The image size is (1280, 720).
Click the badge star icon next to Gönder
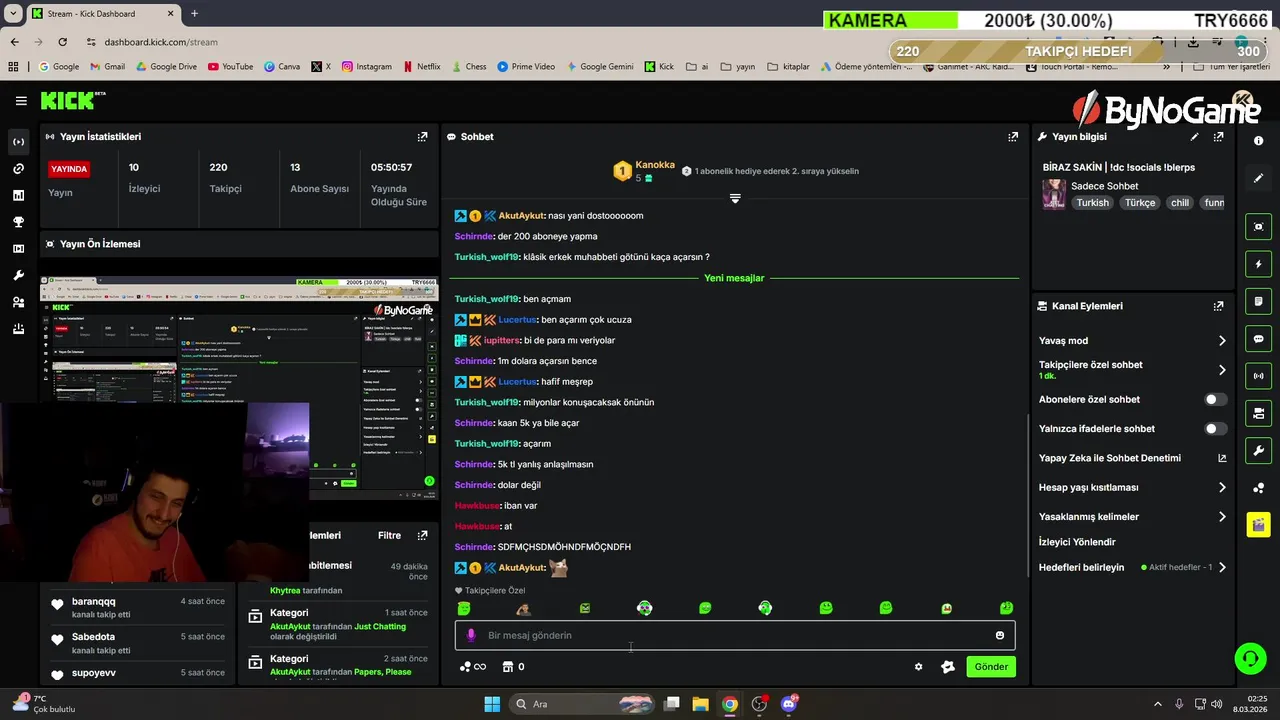coord(948,667)
